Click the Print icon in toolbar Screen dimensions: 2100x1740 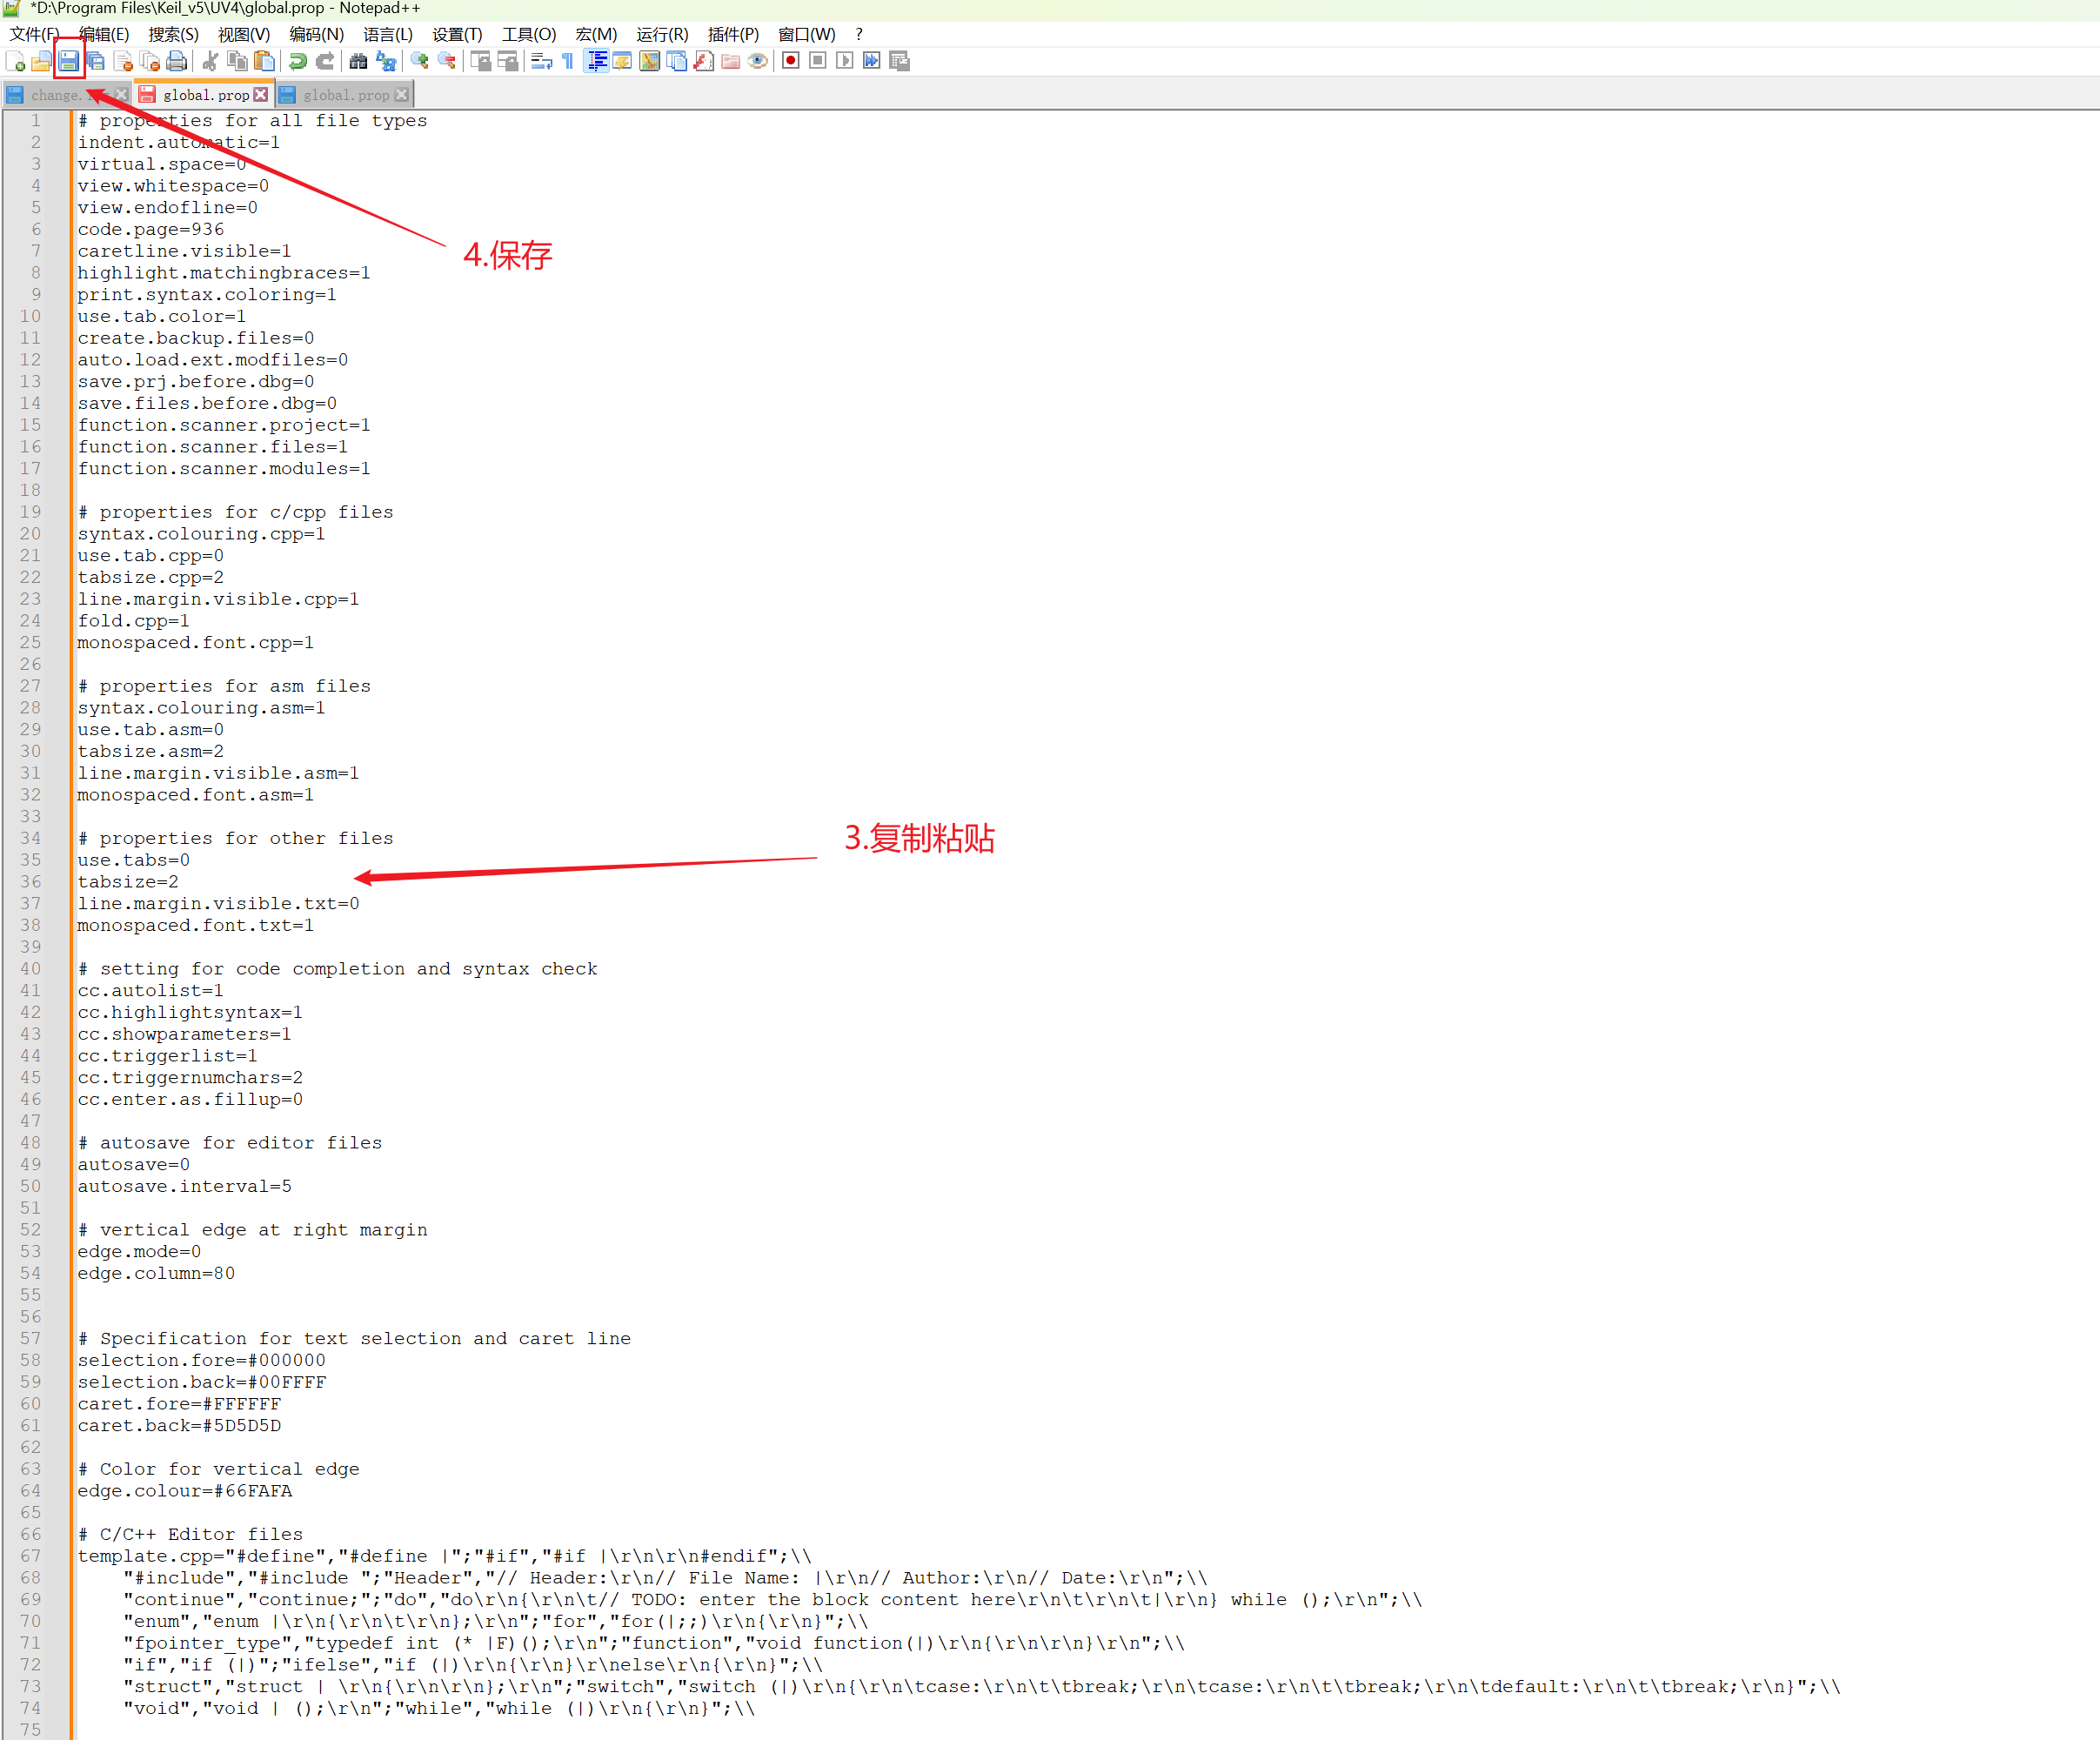point(177,61)
